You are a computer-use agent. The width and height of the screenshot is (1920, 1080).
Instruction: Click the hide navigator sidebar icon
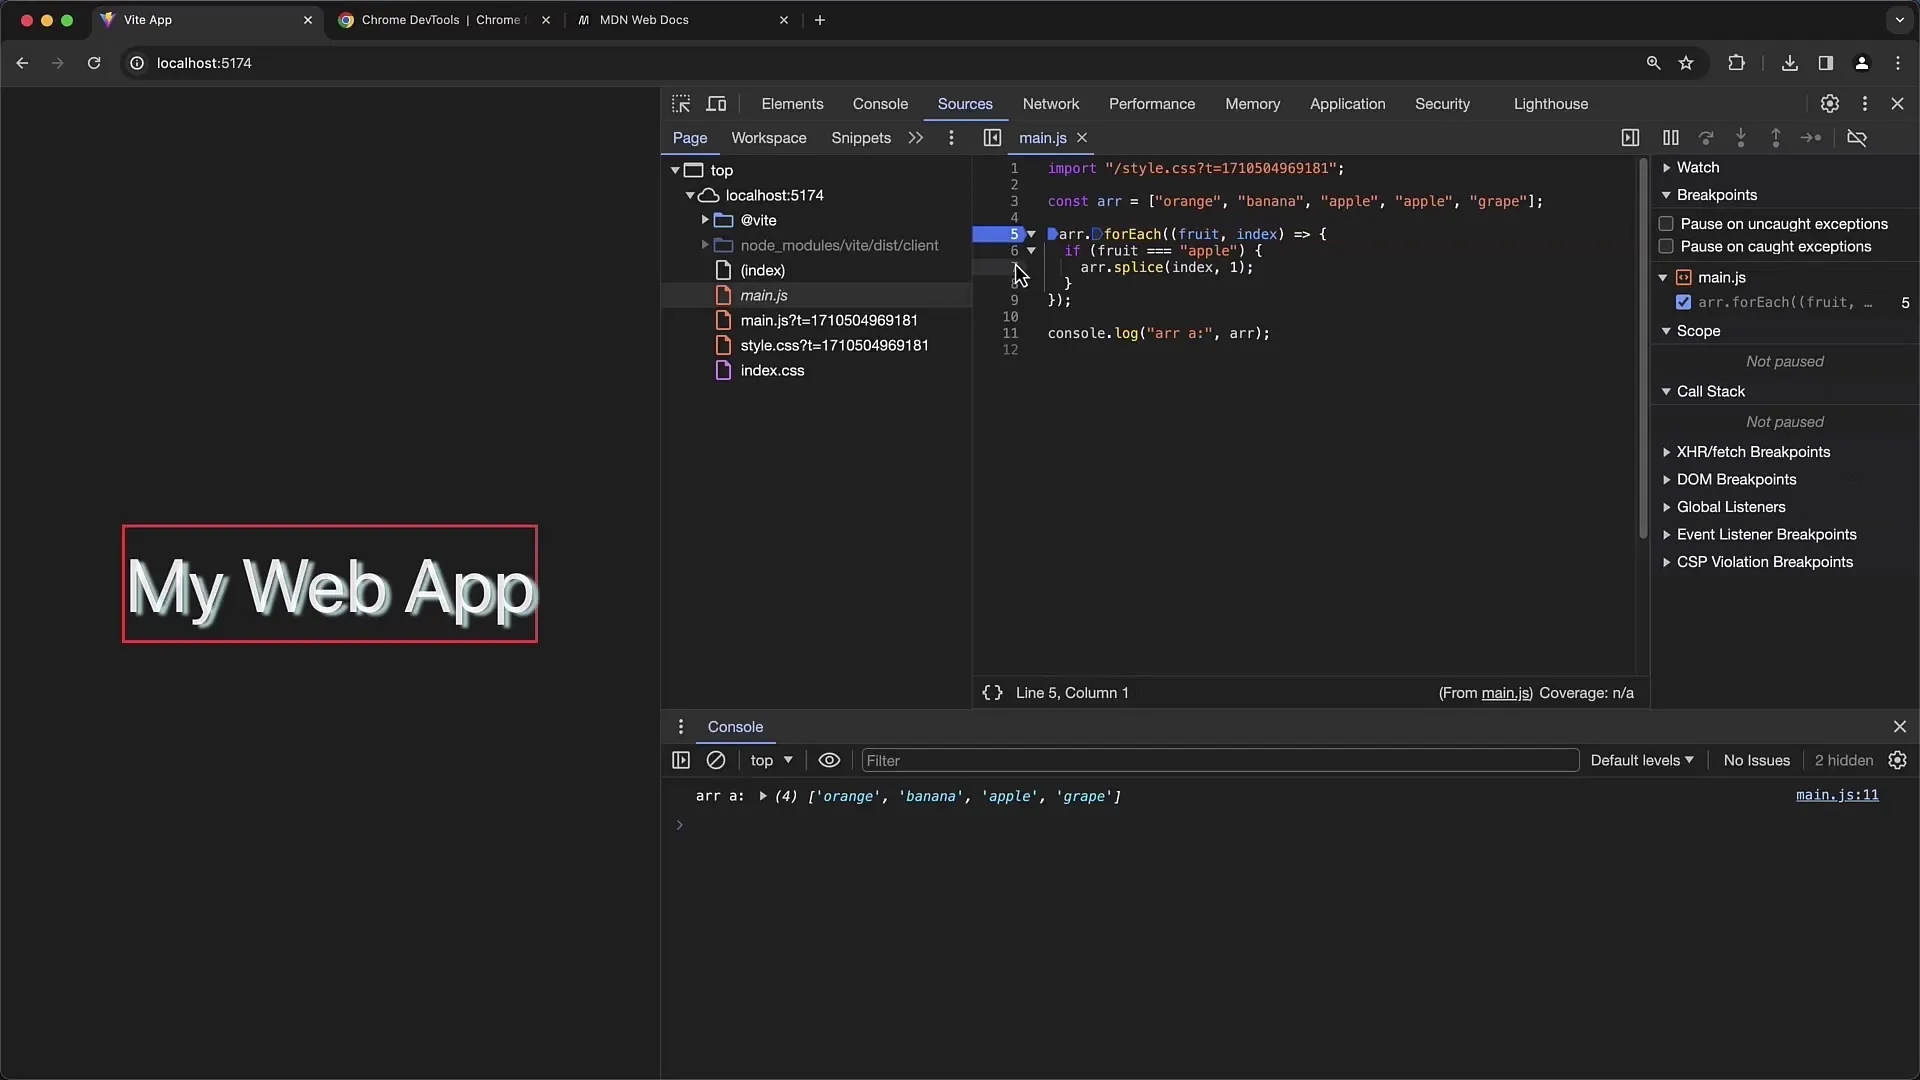tap(992, 138)
